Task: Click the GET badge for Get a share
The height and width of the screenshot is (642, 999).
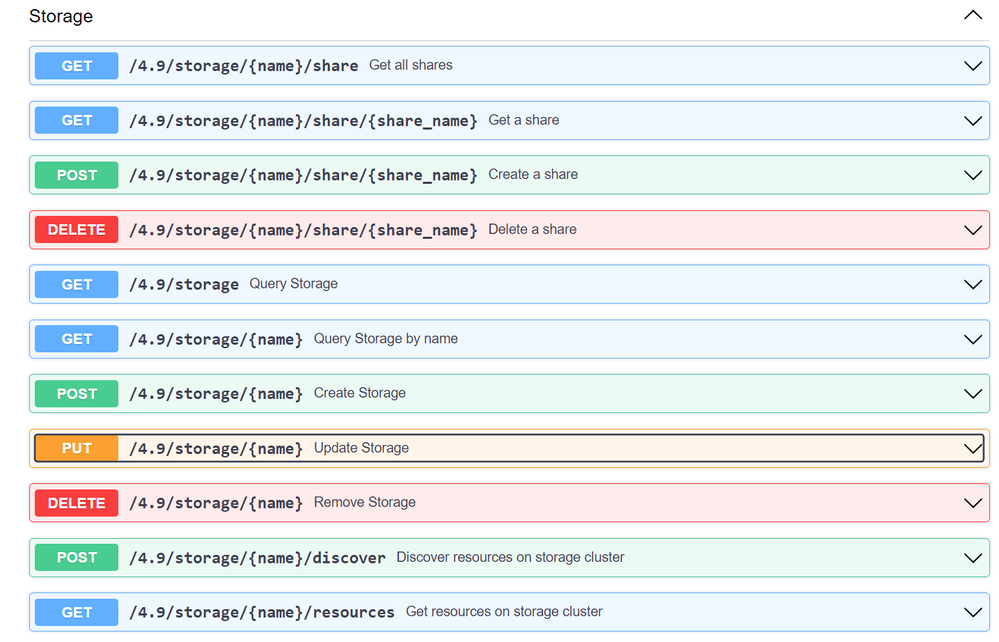Action: click(x=77, y=121)
